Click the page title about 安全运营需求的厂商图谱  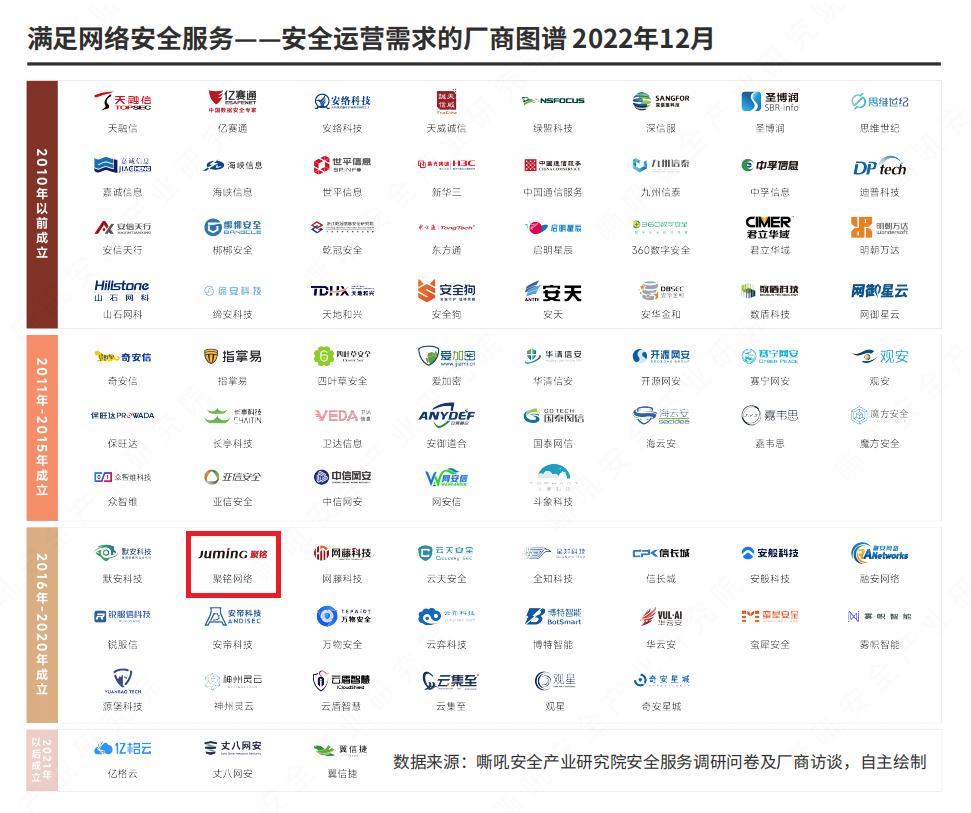(x=371, y=39)
